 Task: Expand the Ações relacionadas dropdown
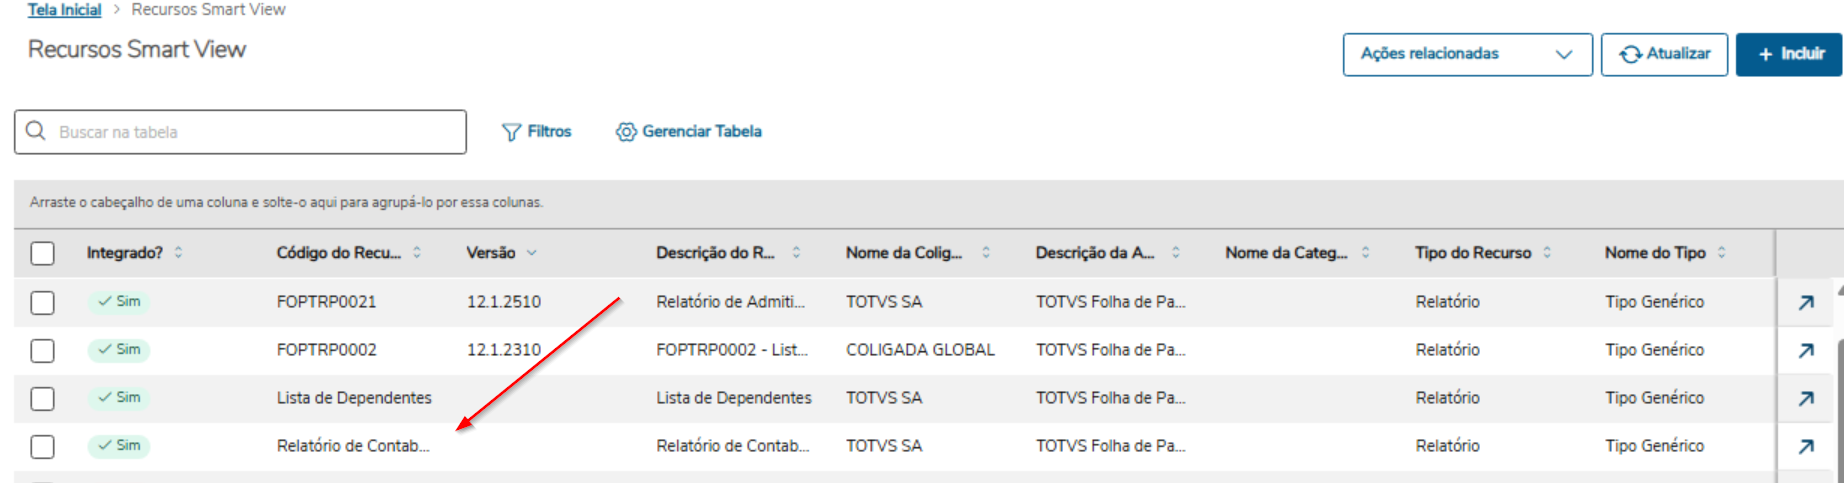(1467, 54)
